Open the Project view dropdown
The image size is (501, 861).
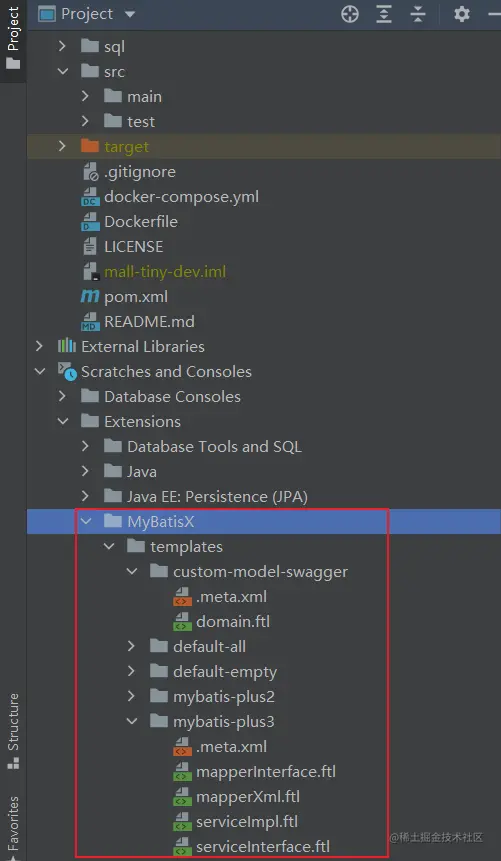point(130,14)
